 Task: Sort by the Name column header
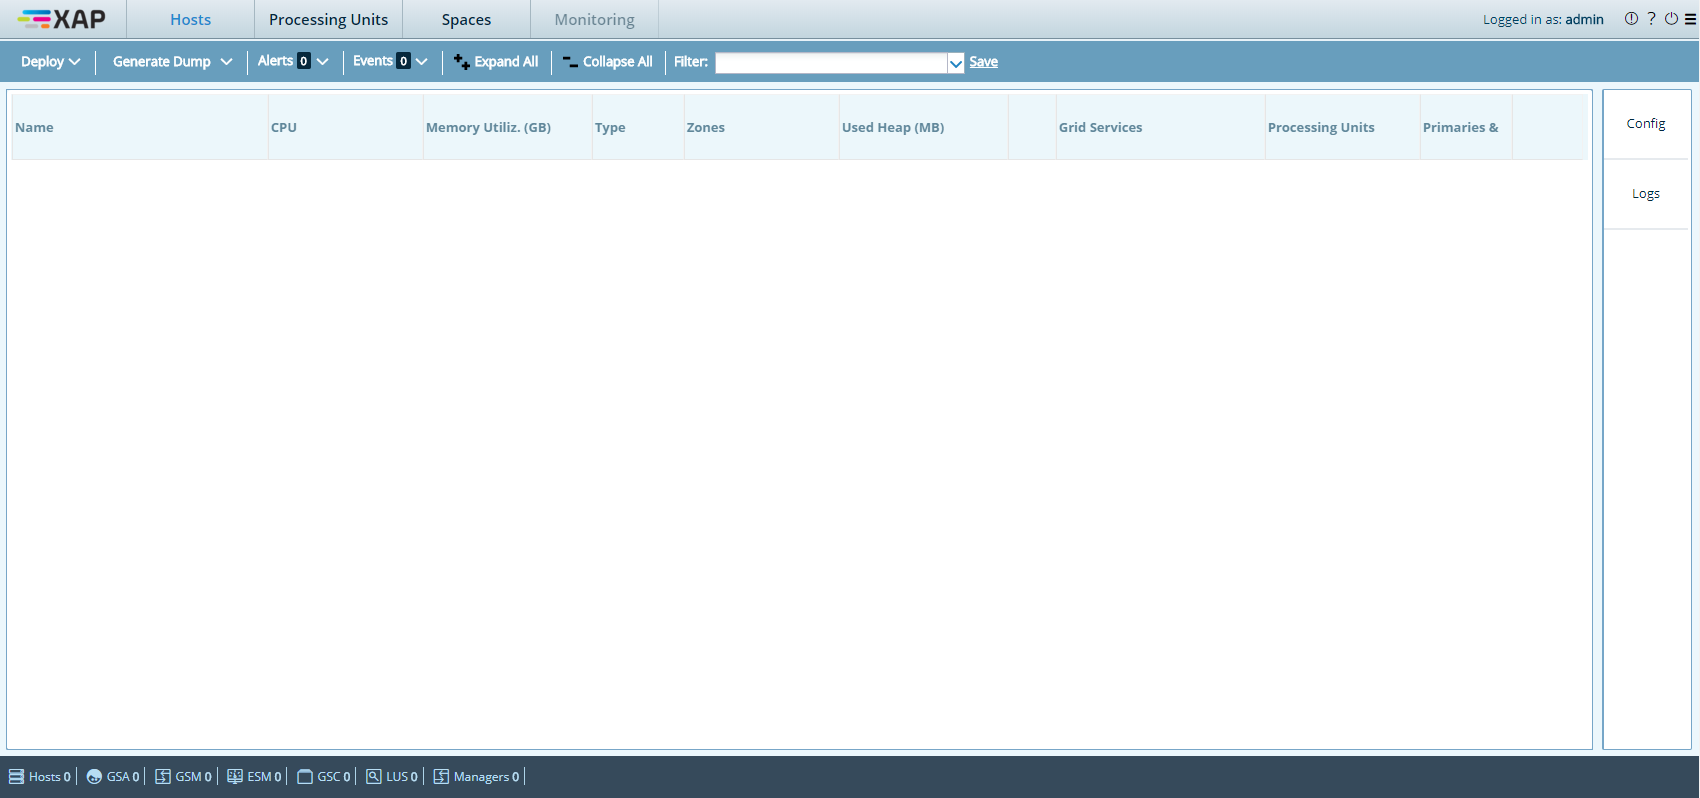[140, 127]
